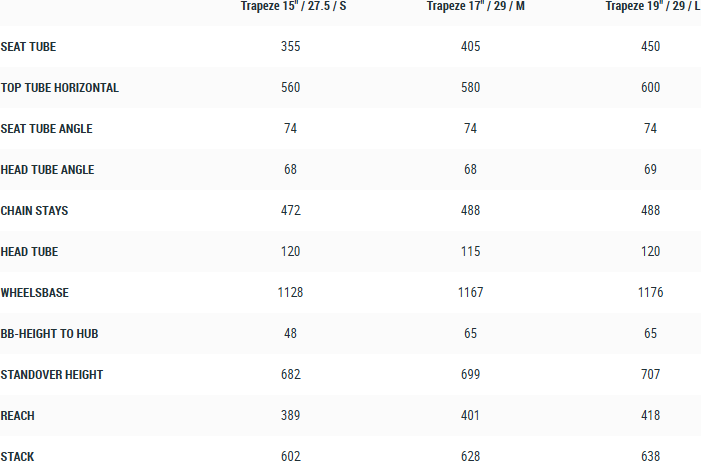This screenshot has height=461, width=701.
Task: Click the stack value 628
Action: tap(470, 457)
